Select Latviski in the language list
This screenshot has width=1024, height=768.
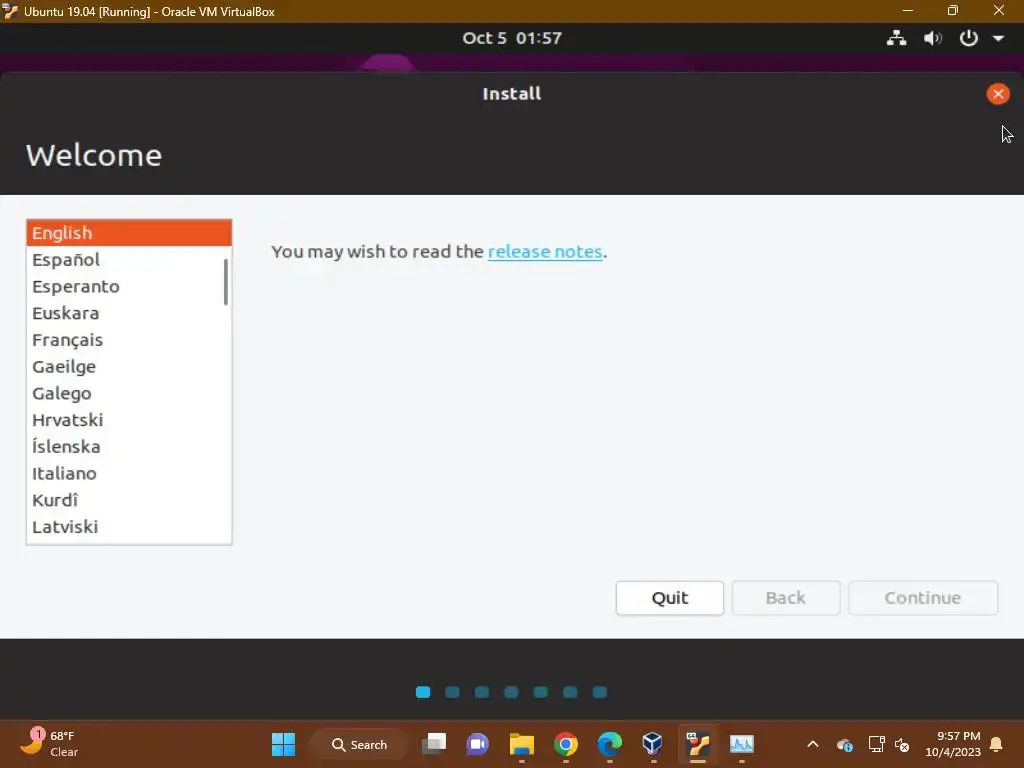129,527
